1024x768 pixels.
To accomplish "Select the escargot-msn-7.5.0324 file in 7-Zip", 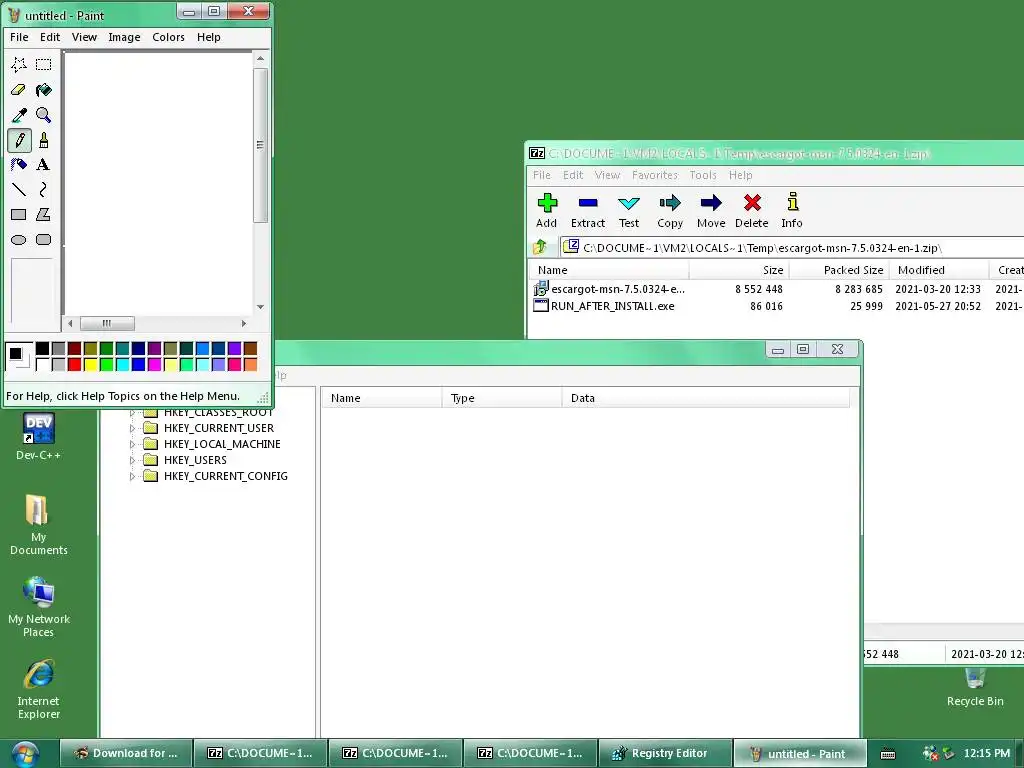I will click(x=618, y=289).
